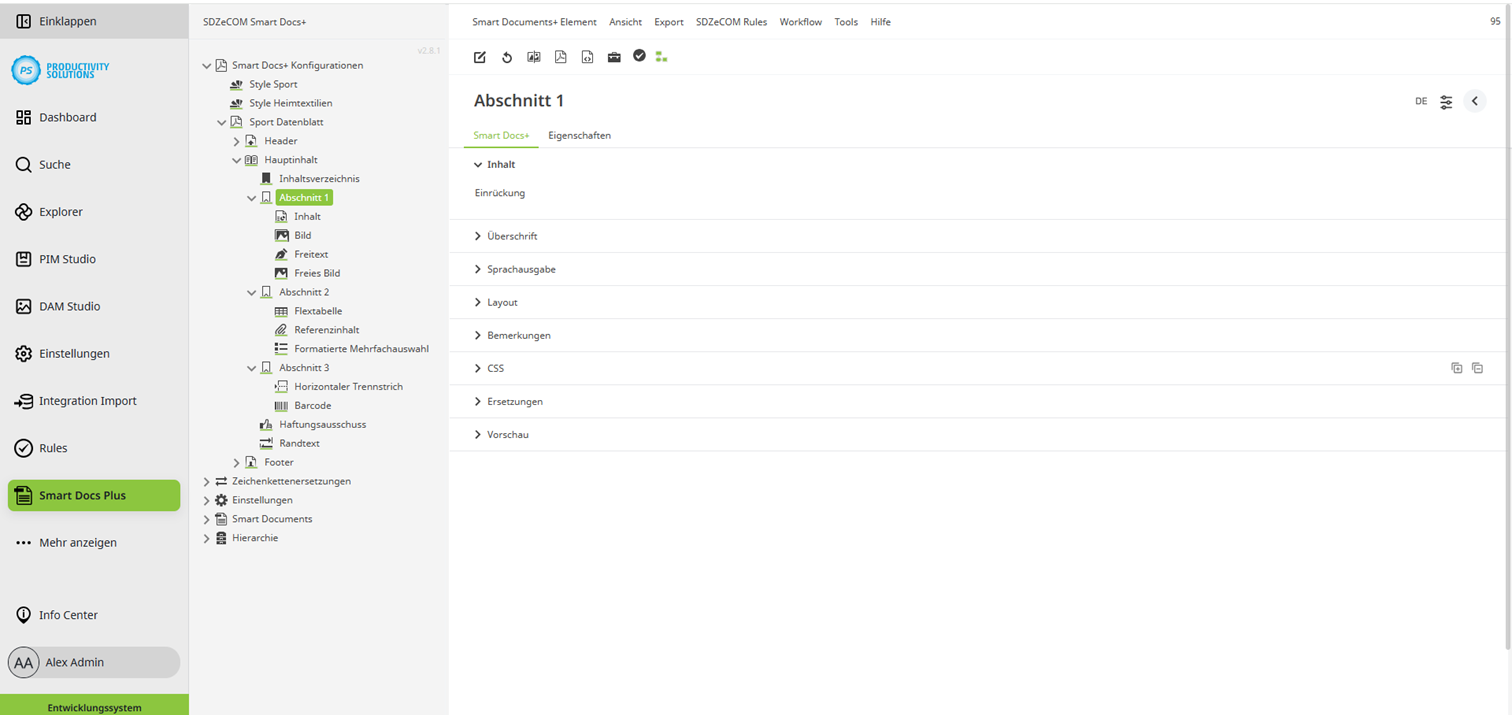Collapse the panel using the left chevron button

[x=1475, y=101]
